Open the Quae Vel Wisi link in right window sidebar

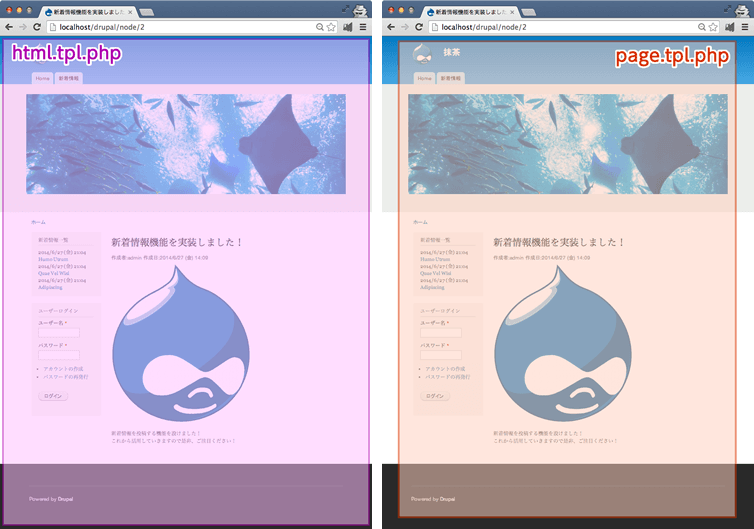(436, 273)
